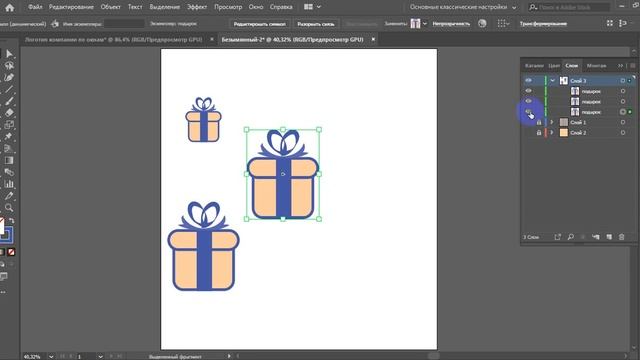Open the Справка menu

pyautogui.click(x=281, y=7)
